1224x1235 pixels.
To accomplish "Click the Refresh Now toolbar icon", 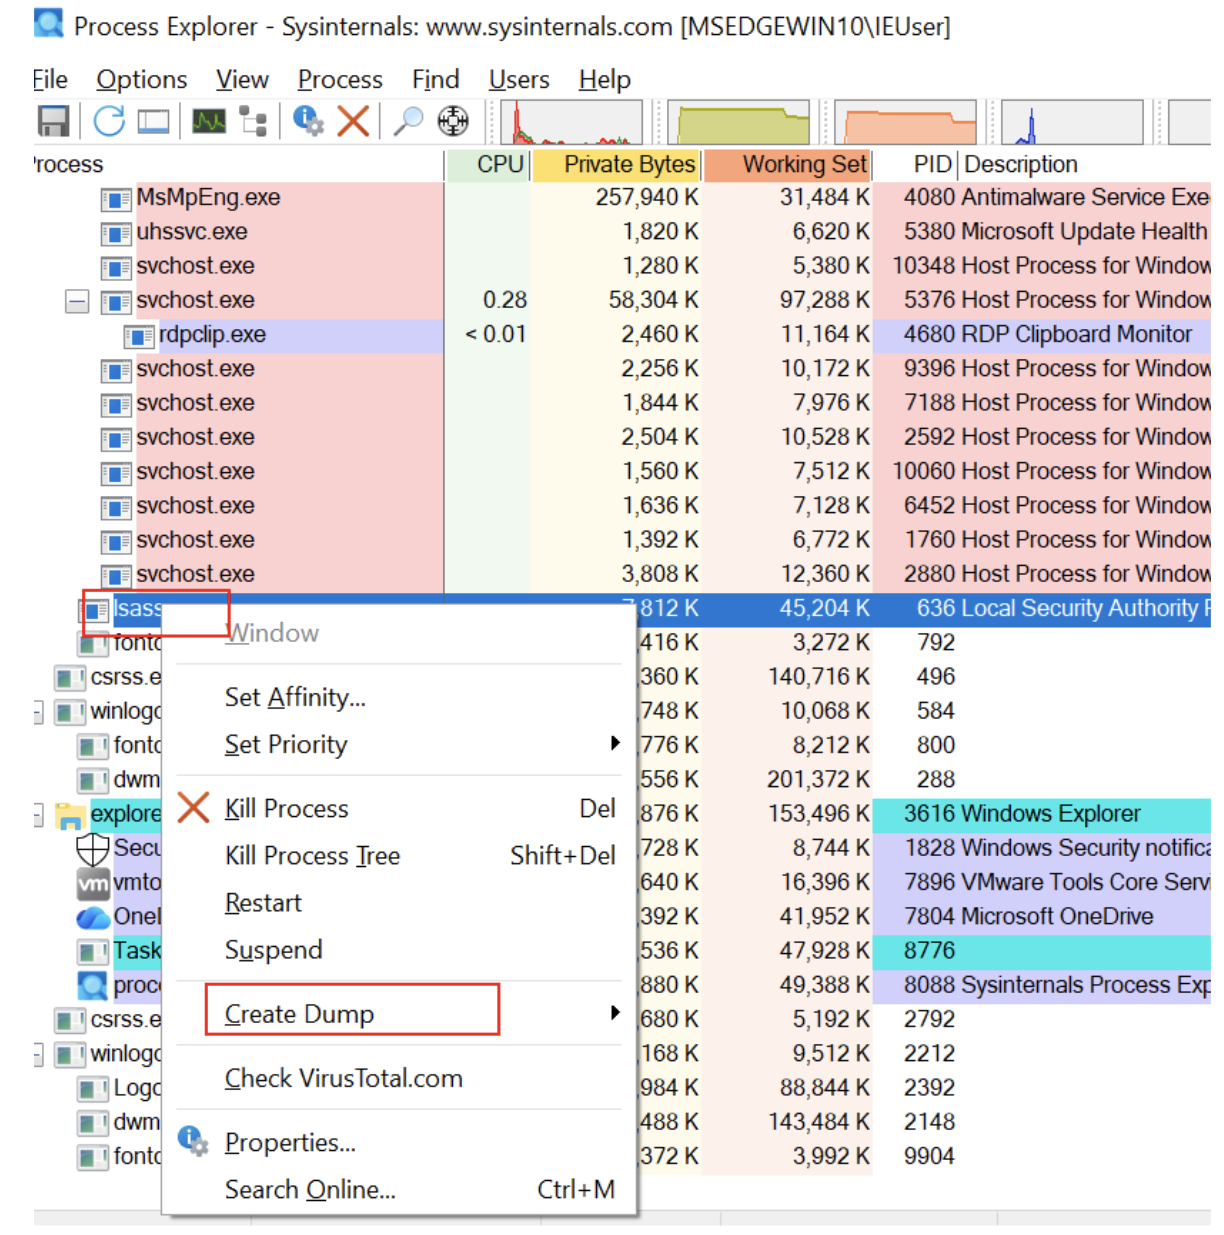I will click(x=109, y=121).
